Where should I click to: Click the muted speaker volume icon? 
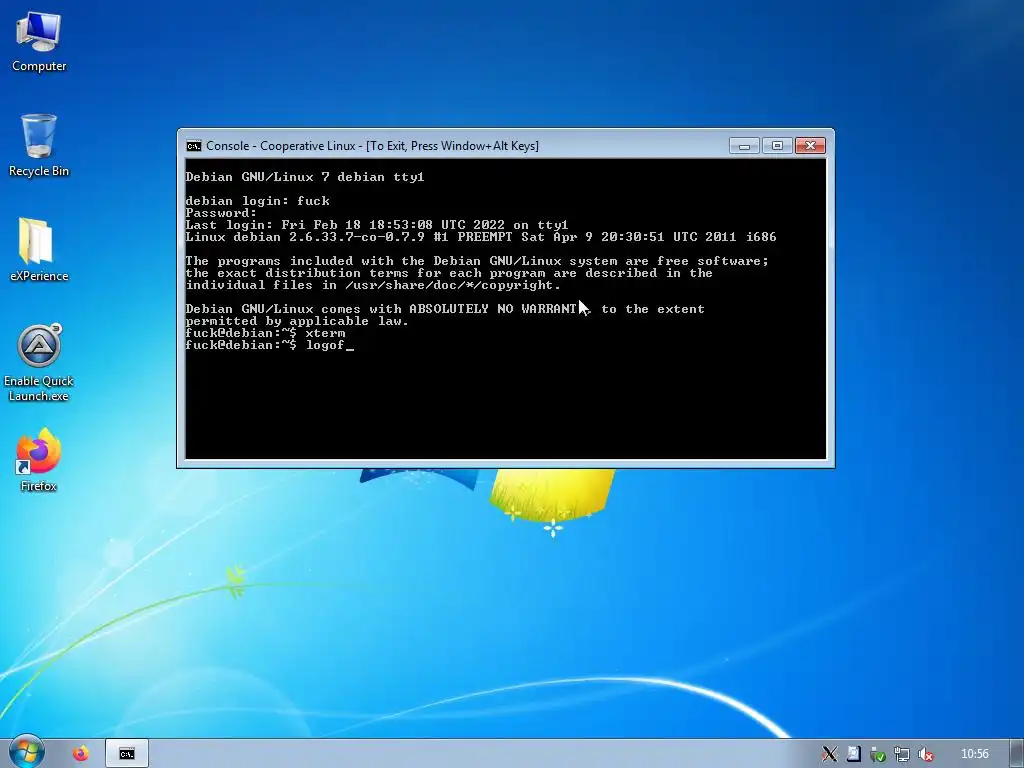click(926, 754)
